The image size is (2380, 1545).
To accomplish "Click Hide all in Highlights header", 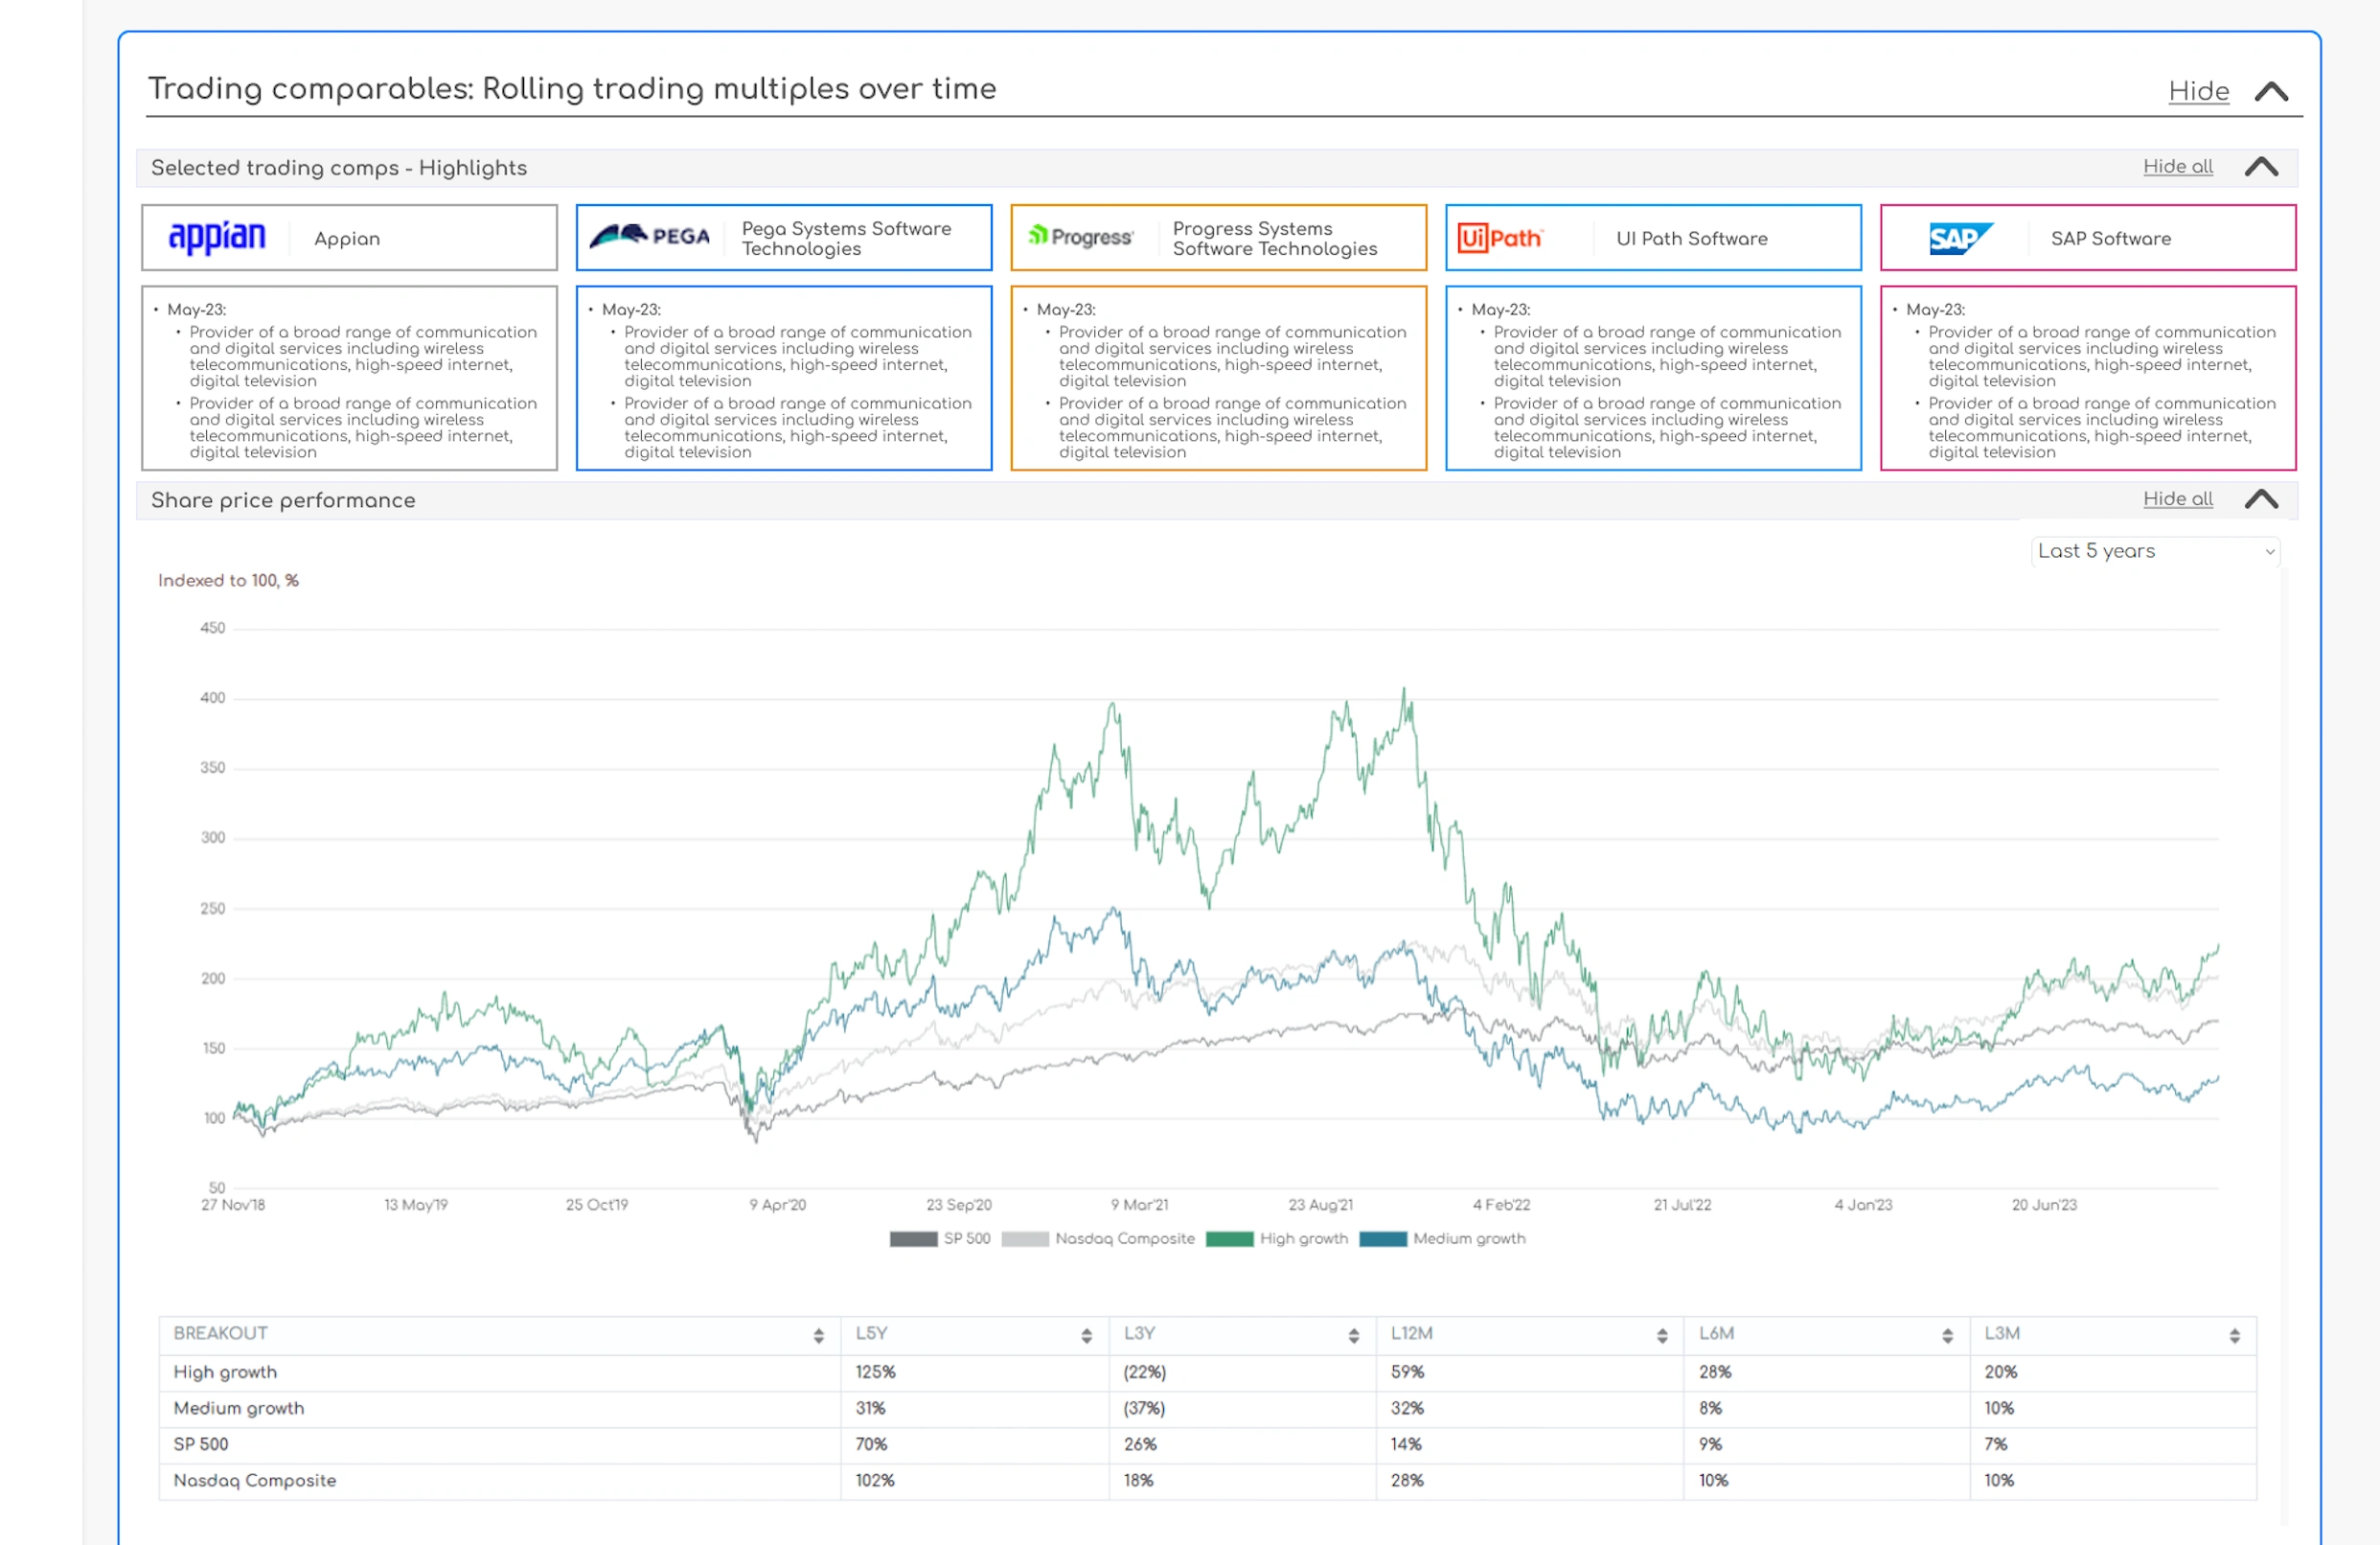I will (x=2177, y=167).
